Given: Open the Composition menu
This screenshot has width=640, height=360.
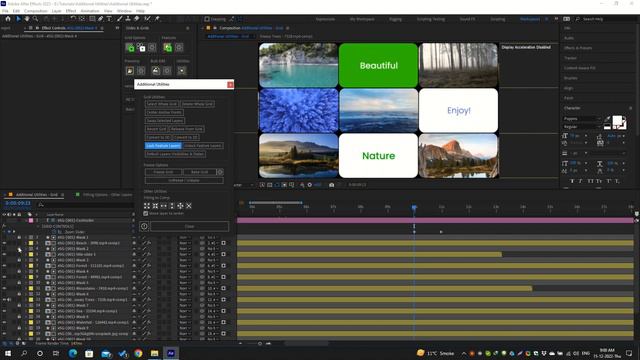Looking at the screenshot, I should [x=36, y=11].
